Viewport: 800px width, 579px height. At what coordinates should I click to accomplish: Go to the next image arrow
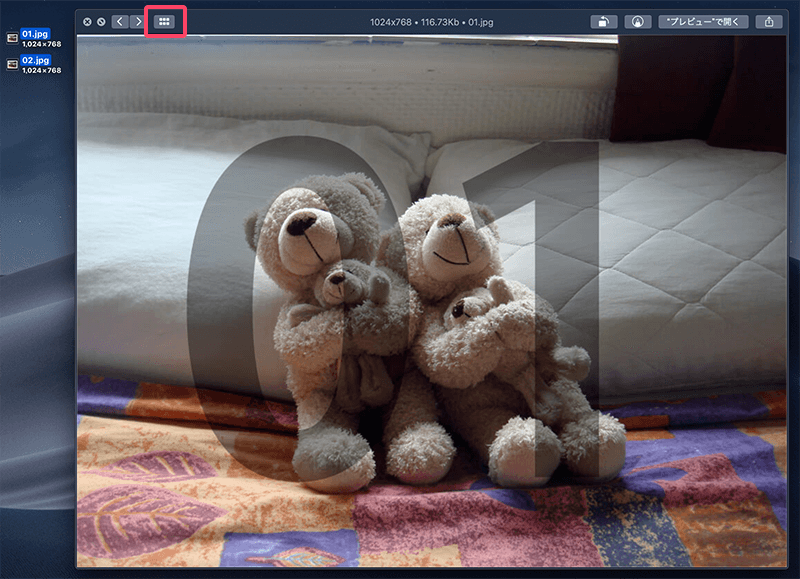(x=138, y=21)
